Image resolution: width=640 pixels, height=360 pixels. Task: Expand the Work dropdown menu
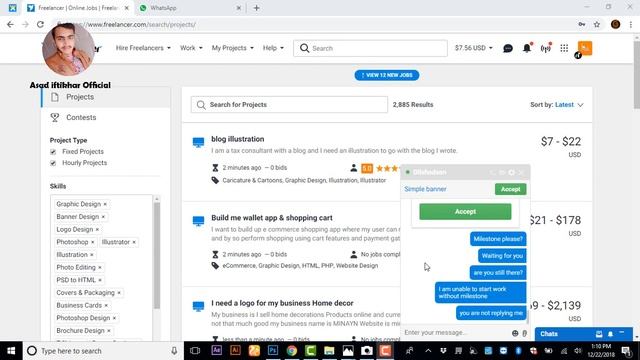pos(191,48)
